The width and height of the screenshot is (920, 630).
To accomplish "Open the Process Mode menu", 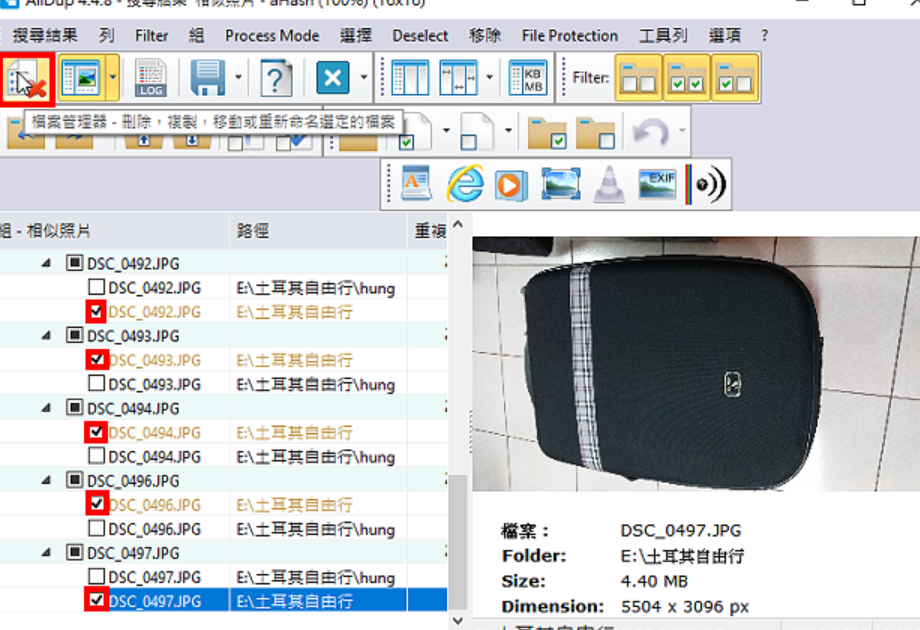I will pos(272,36).
